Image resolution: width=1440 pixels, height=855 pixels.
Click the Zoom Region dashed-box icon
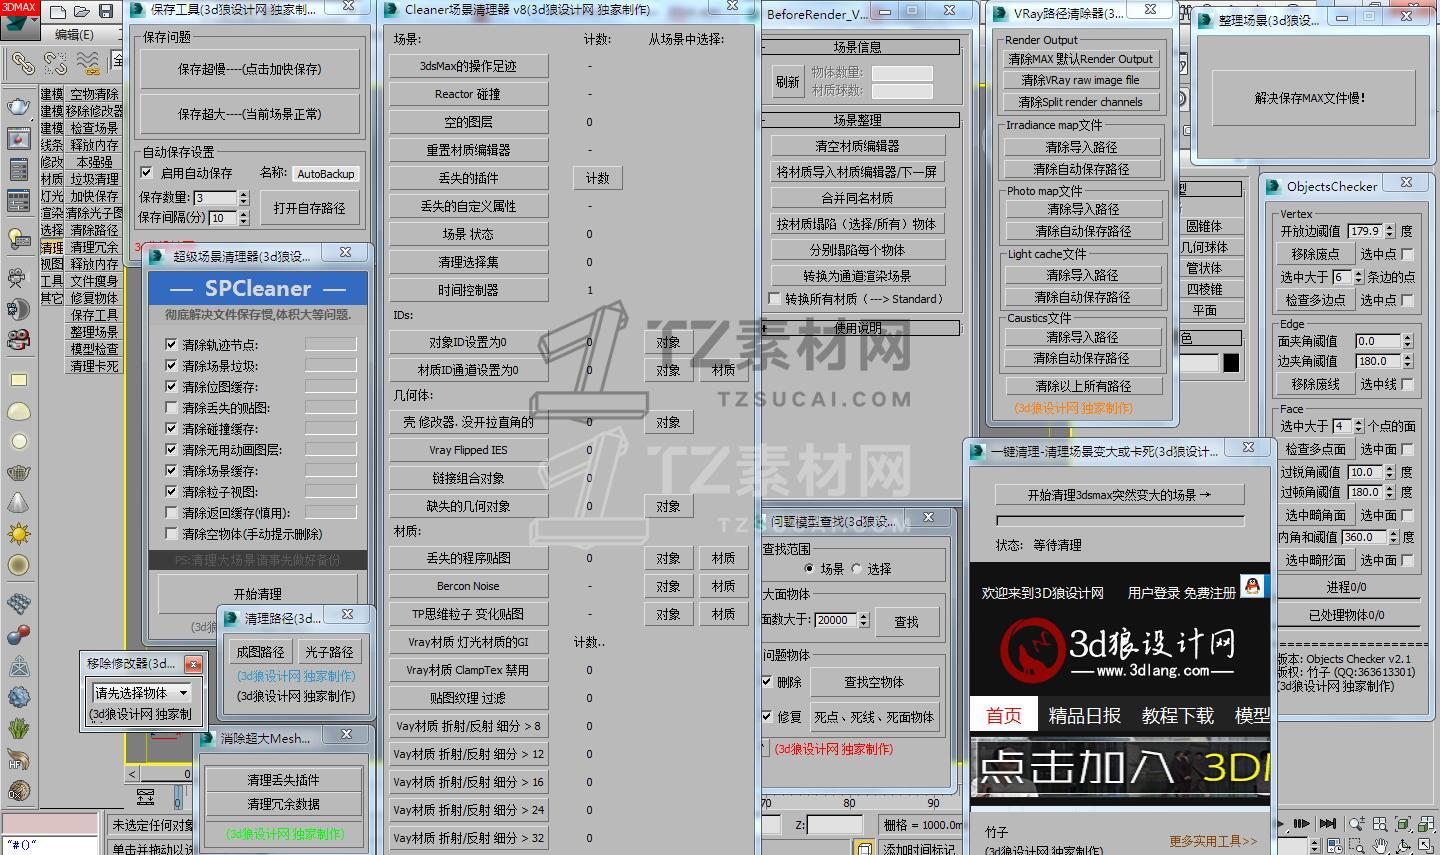click(x=1356, y=846)
